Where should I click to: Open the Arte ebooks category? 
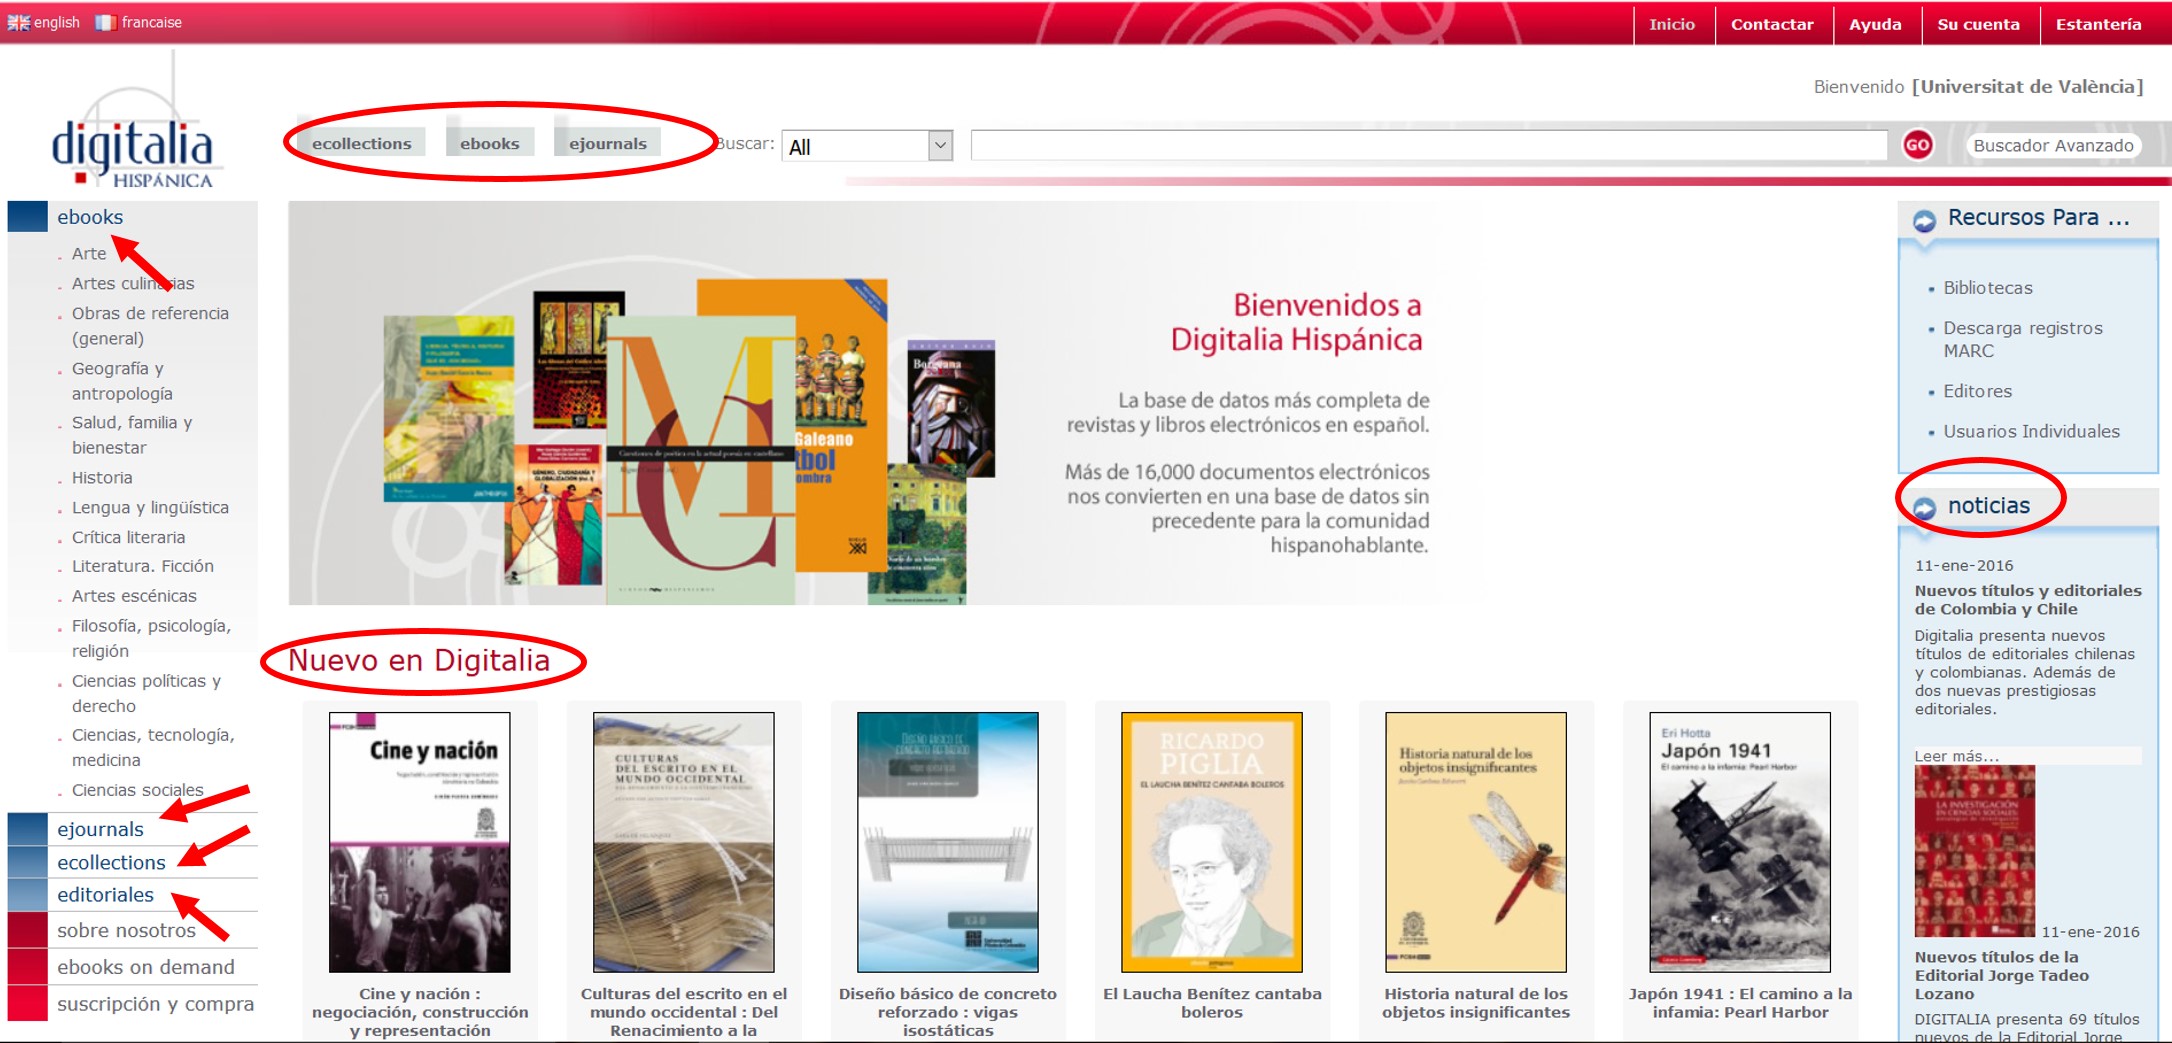pos(89,254)
